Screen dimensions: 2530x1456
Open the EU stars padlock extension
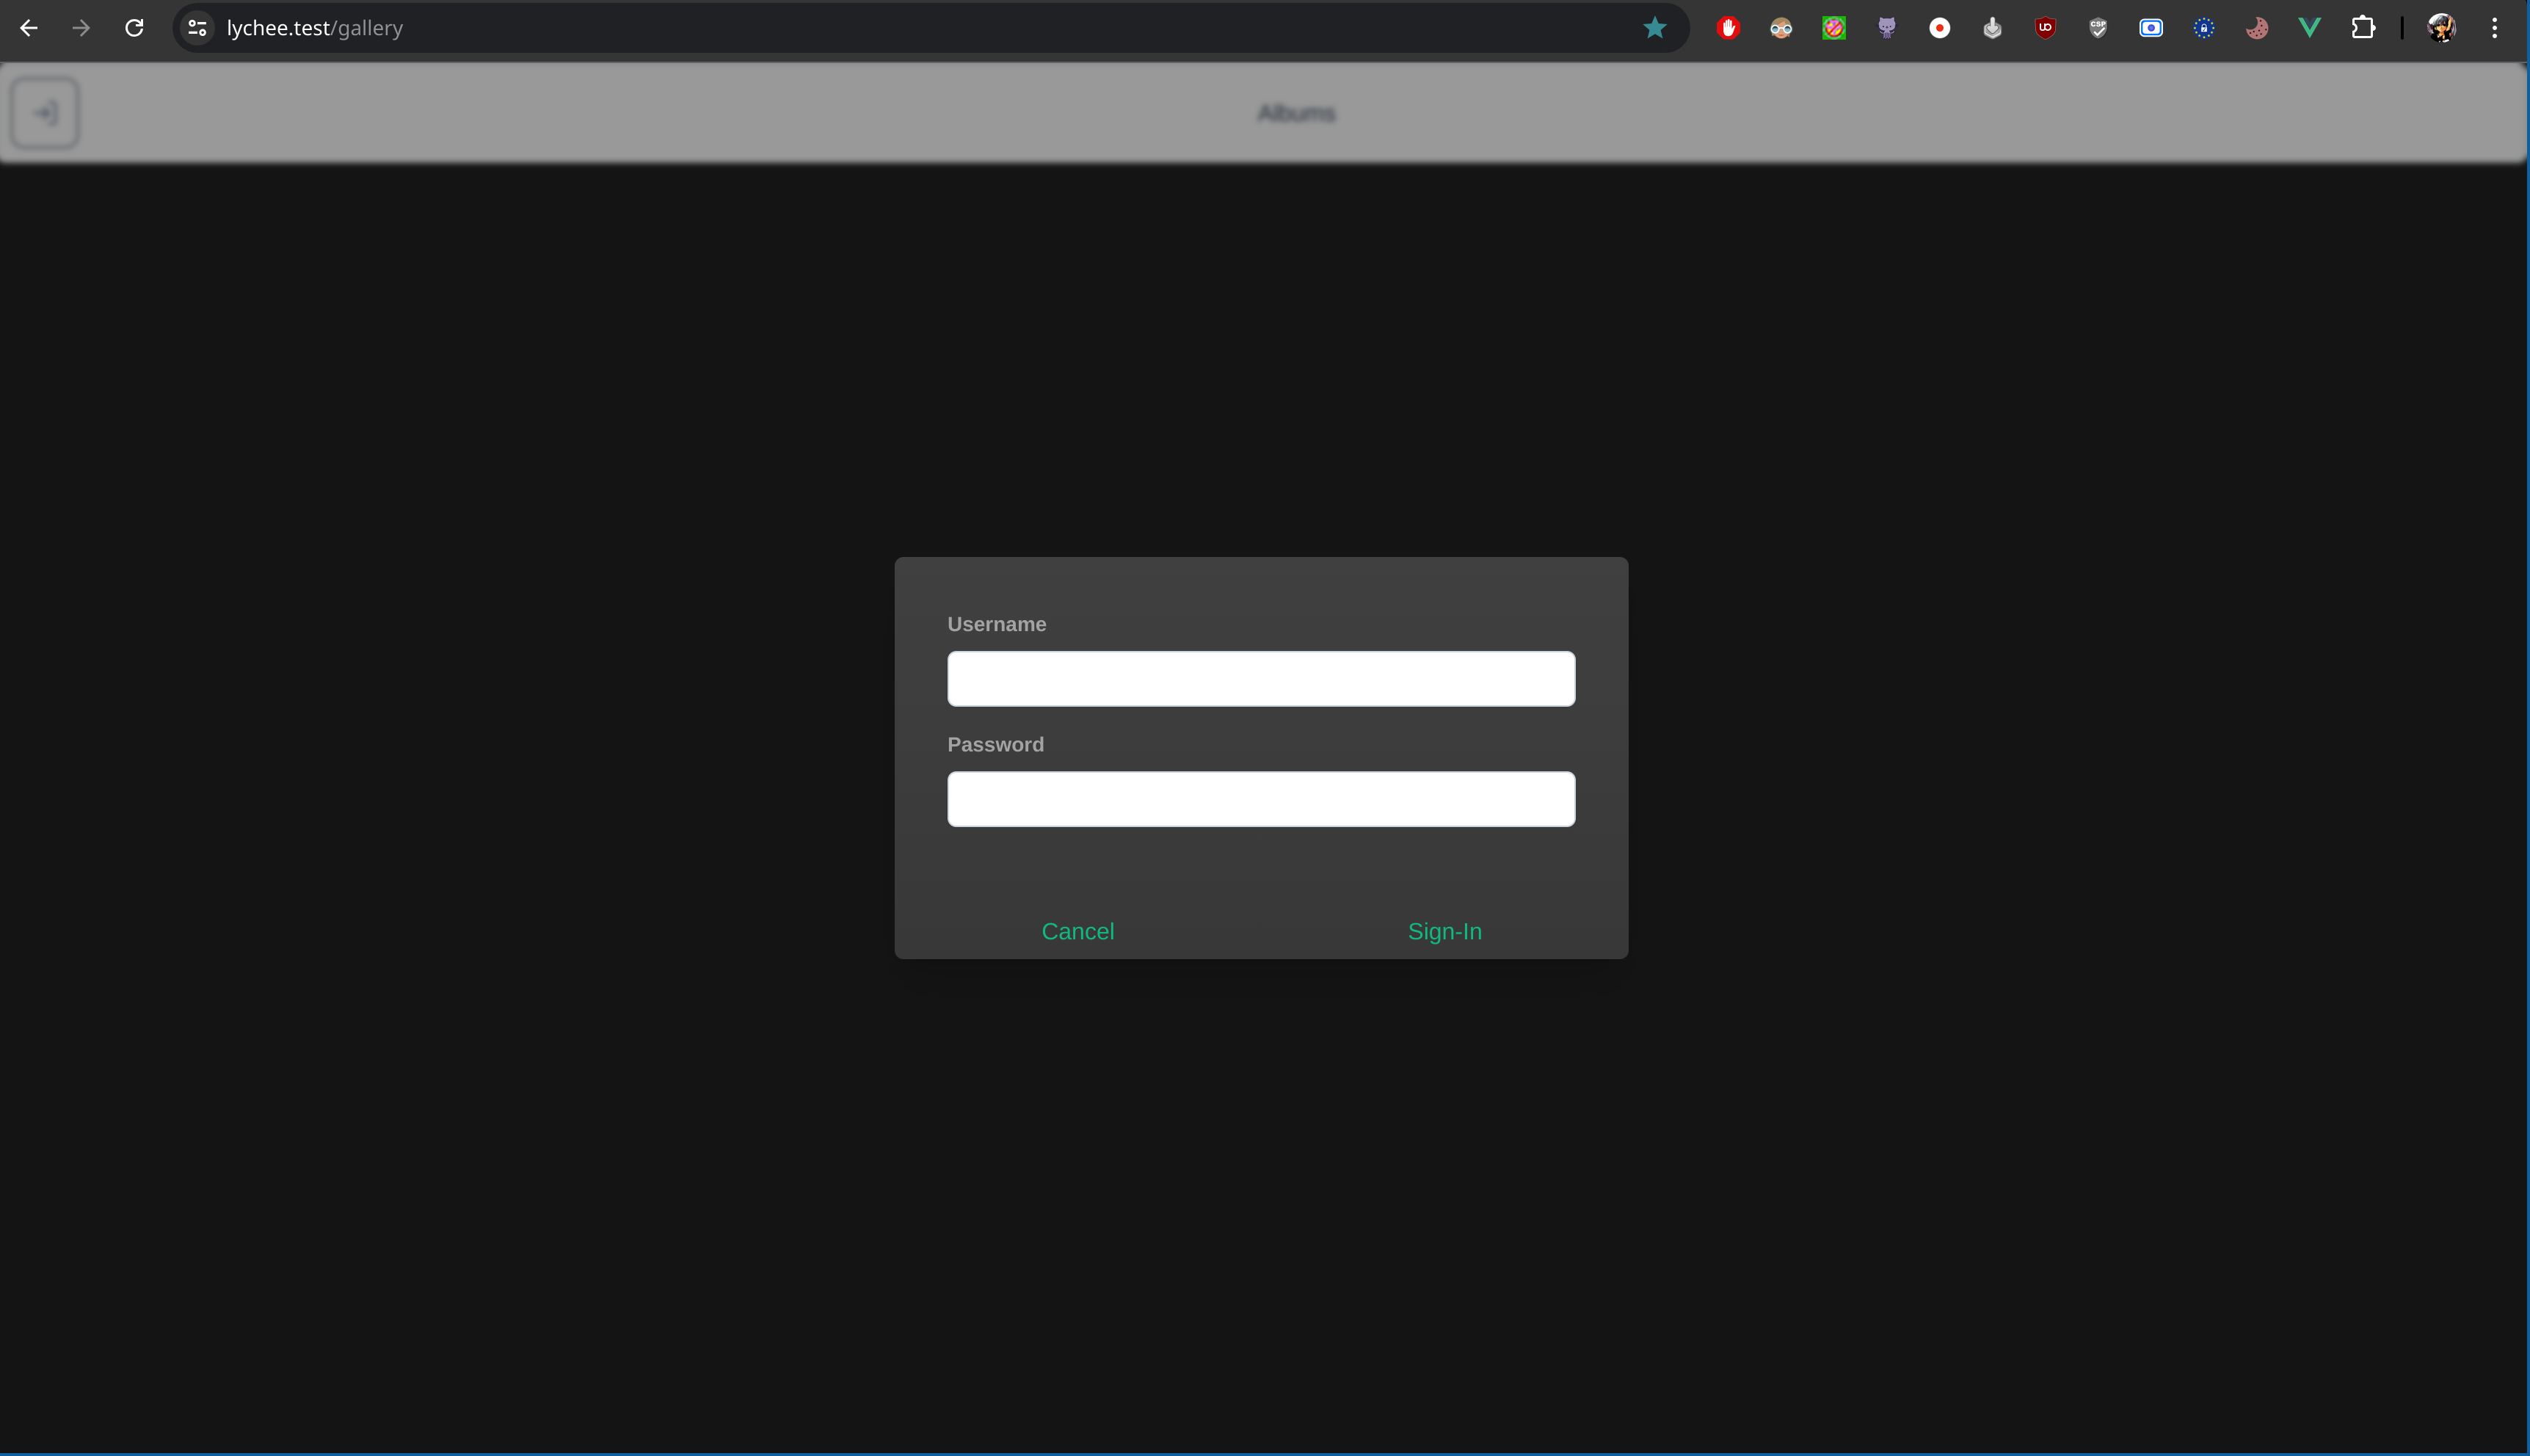coord(2204,28)
